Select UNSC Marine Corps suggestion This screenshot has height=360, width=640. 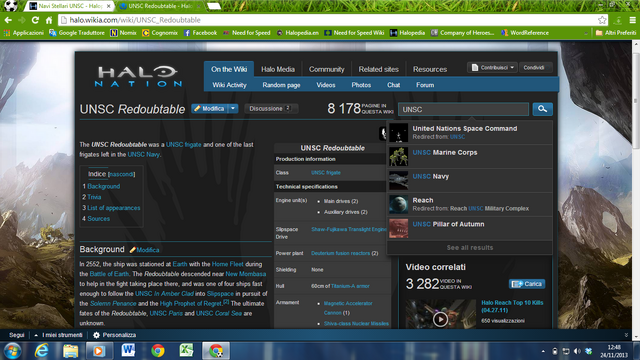point(470,156)
